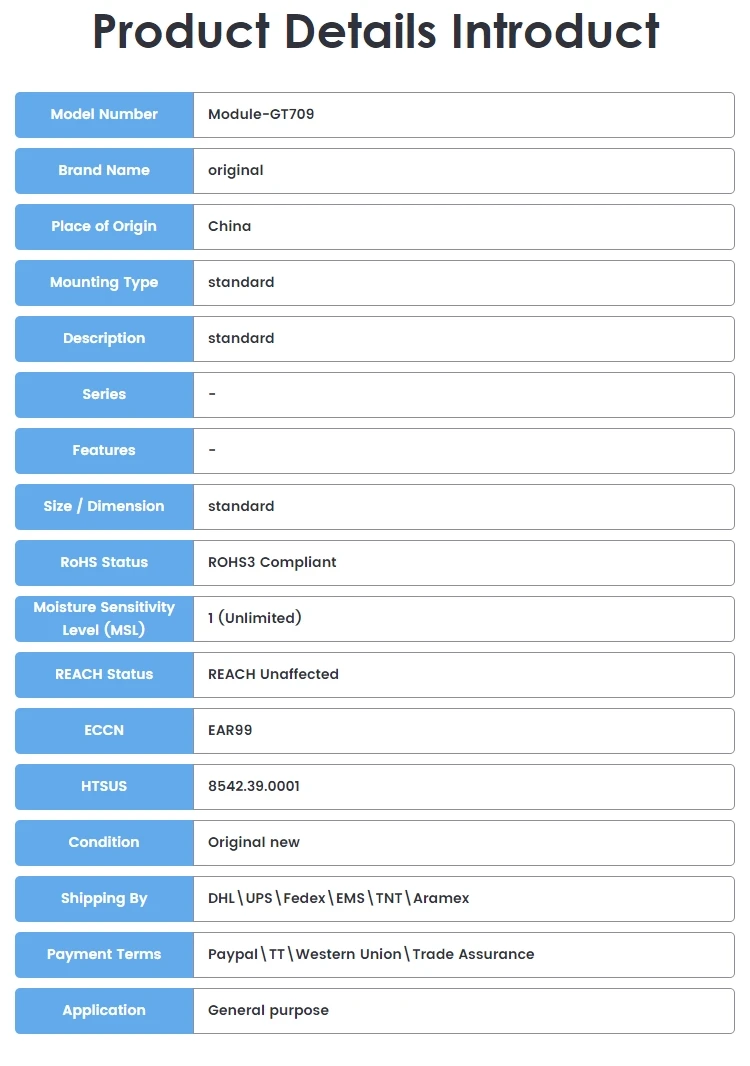
Task: Select the HTSUS code 8542.39.0001
Action: pyautogui.click(x=254, y=787)
